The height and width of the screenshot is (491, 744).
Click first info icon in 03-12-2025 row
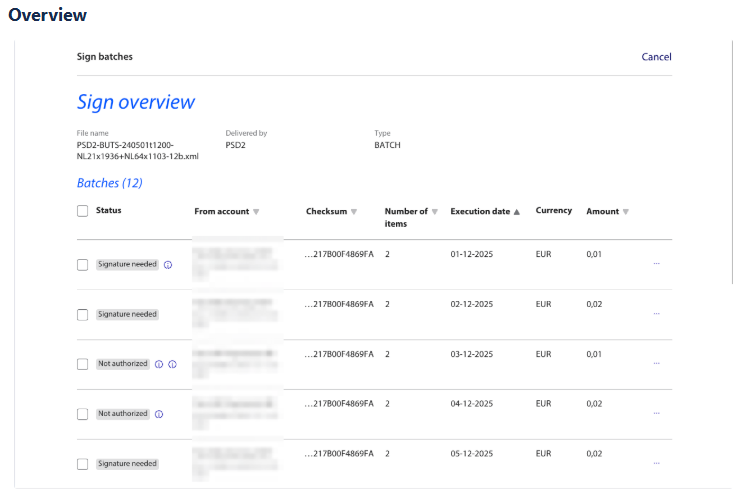(159, 364)
